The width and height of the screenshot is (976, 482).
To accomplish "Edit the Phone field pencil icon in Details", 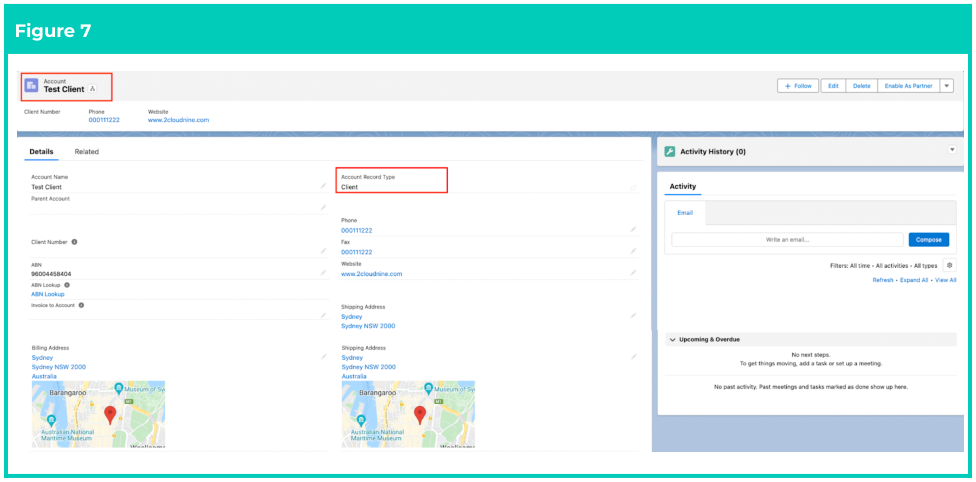I will (x=633, y=229).
